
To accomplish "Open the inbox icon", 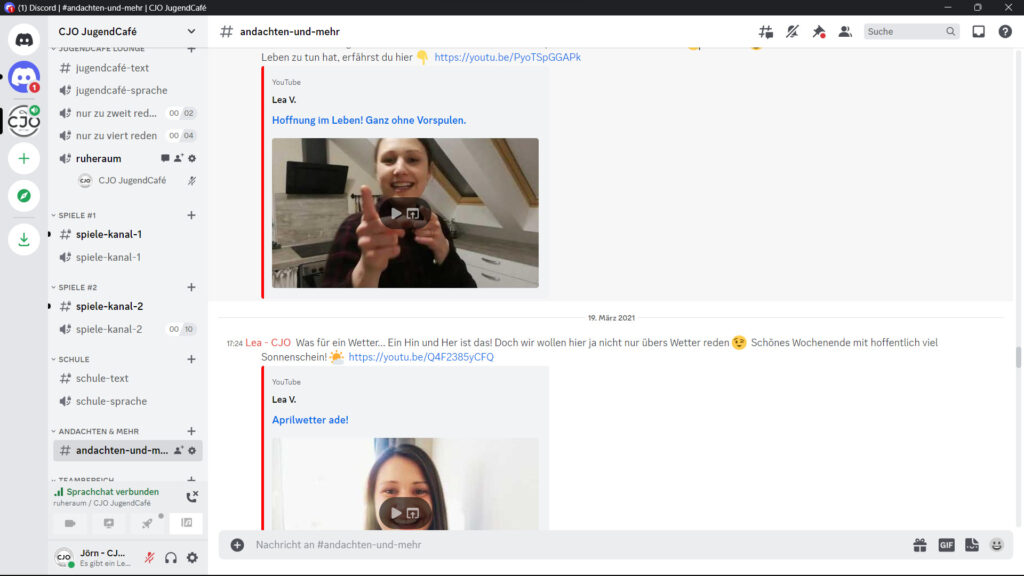I will click(978, 32).
